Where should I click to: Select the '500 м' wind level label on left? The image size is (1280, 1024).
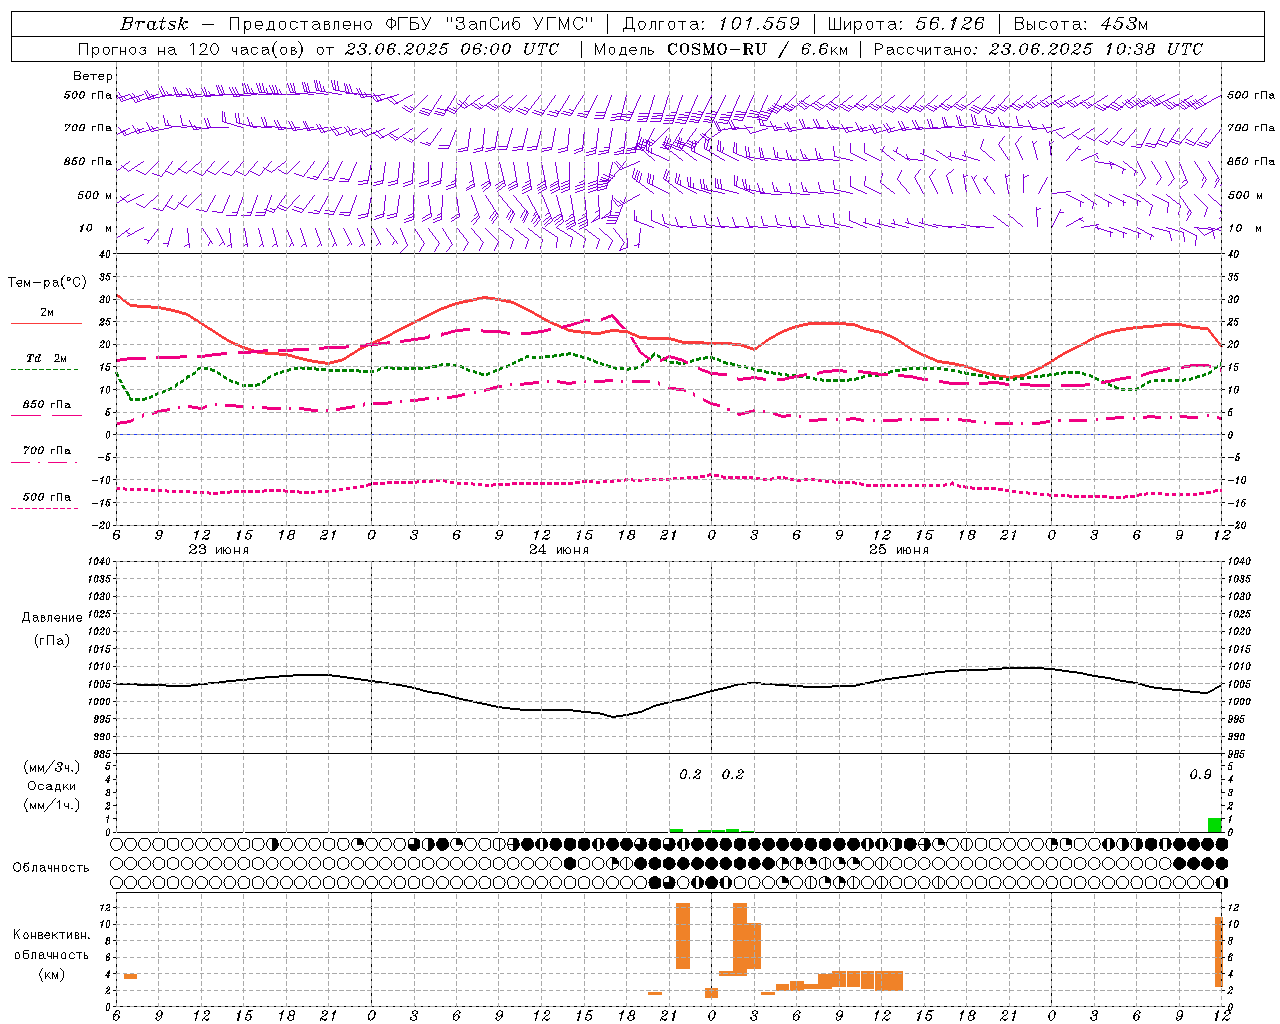tap(95, 196)
